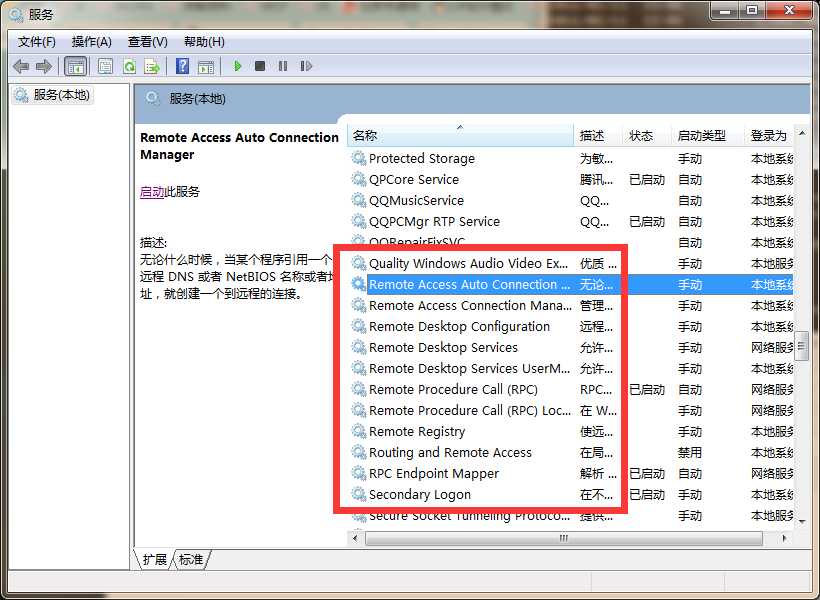This screenshot has width=820, height=600.
Task: Click the gear icon of Remote Desktop Configuration
Action: [x=358, y=326]
